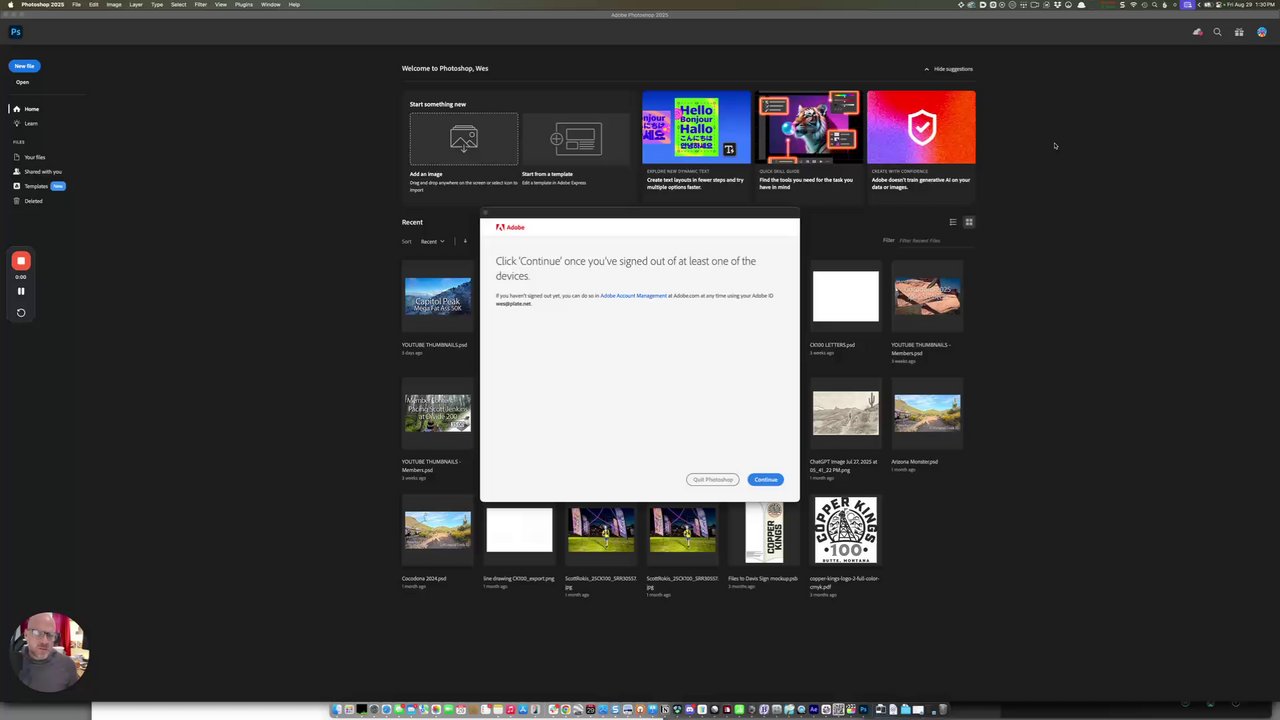Open the Arizona Monster.psd thumbnail

[x=928, y=413]
